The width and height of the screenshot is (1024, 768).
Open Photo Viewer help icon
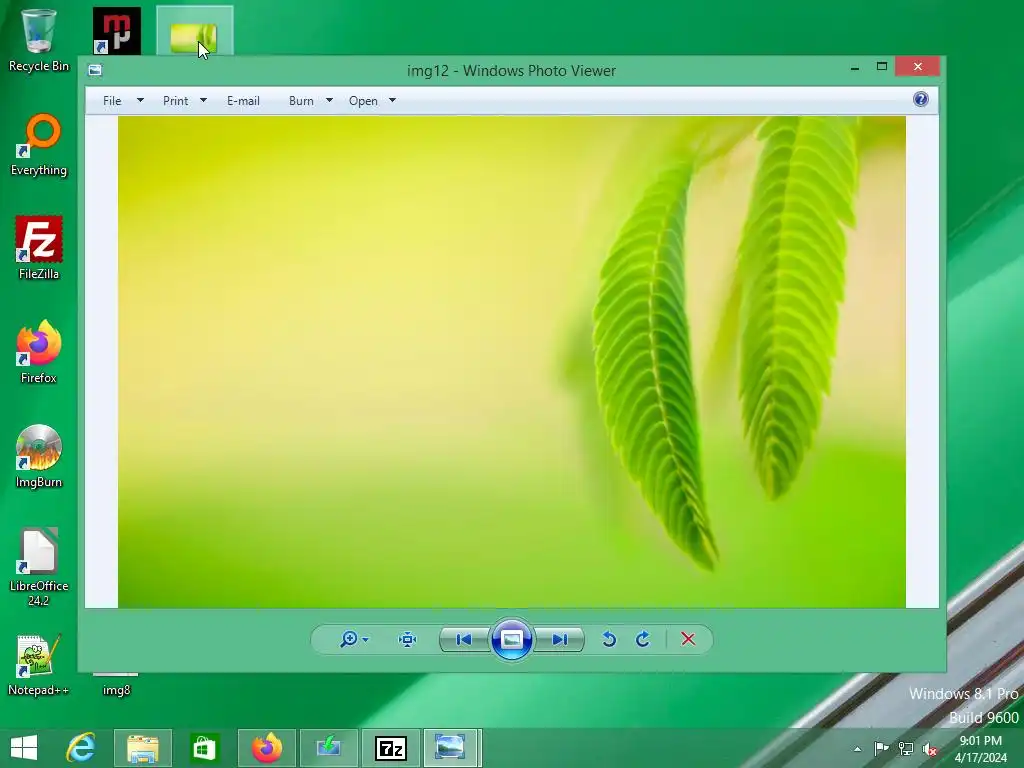[921, 99]
